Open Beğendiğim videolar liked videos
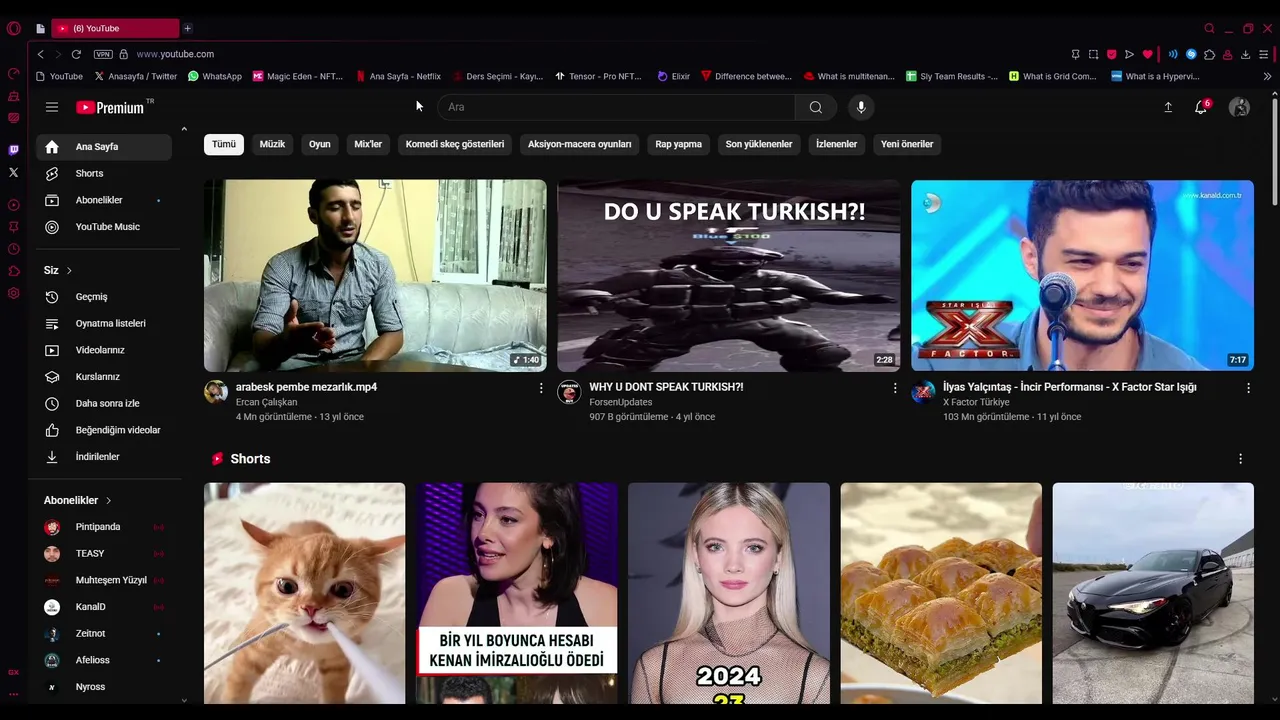1280x720 pixels. (x=104, y=430)
